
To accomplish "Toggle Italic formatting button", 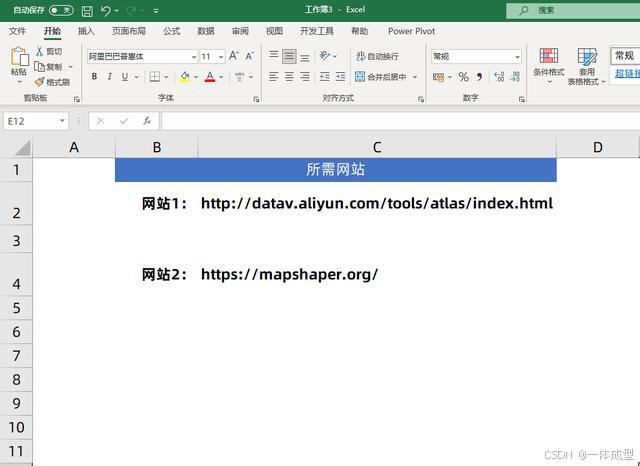I will (x=109, y=77).
